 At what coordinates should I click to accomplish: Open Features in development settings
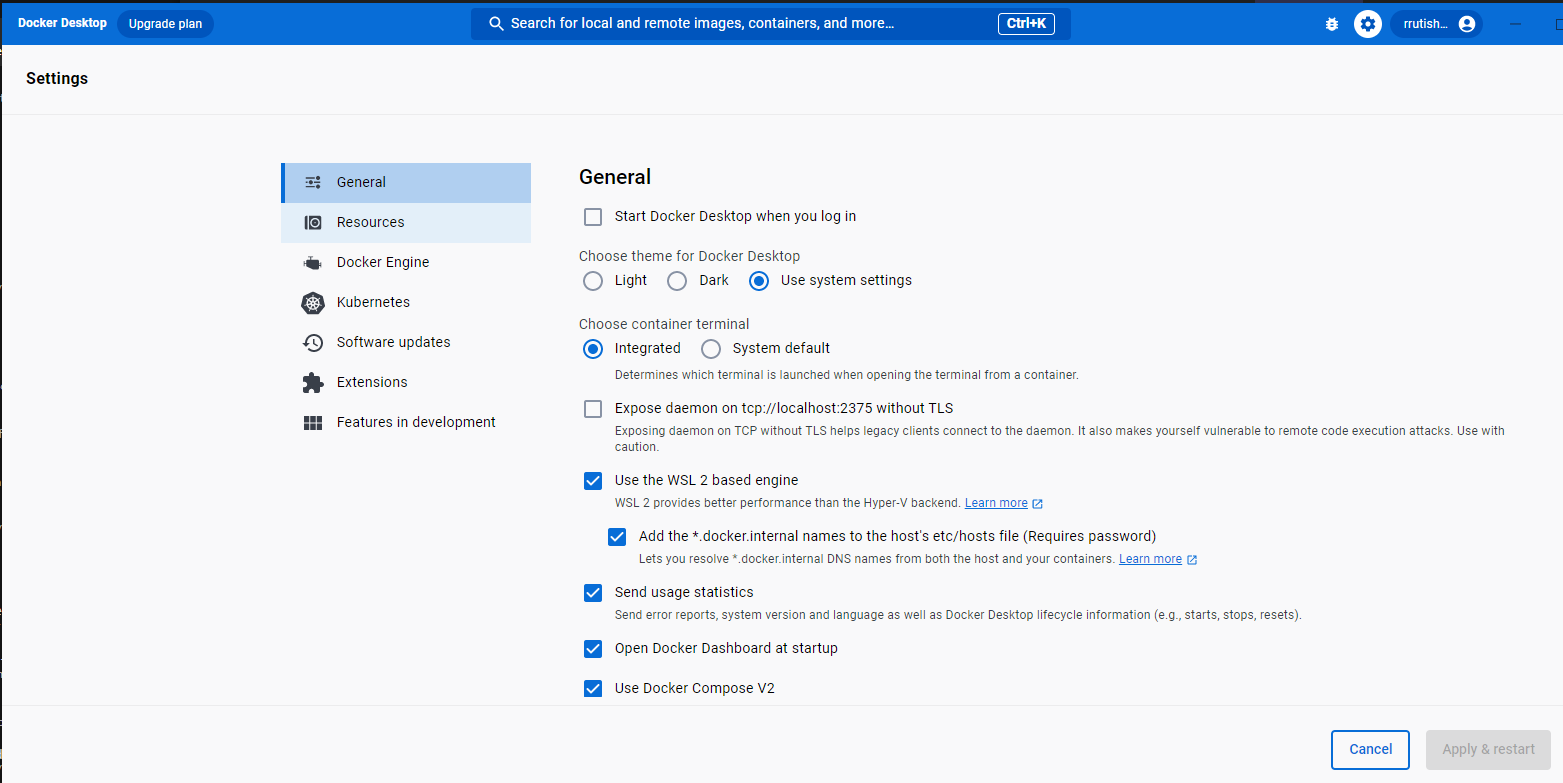pos(415,422)
